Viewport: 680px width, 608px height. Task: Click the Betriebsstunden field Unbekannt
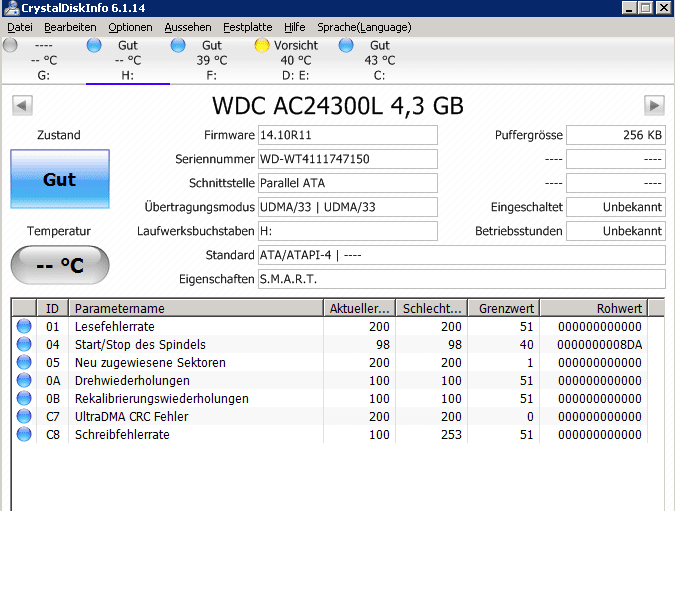[x=616, y=231]
